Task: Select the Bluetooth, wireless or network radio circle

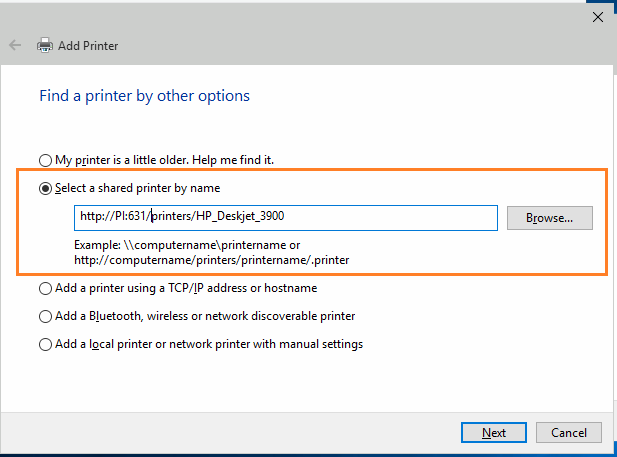Action: pos(45,316)
